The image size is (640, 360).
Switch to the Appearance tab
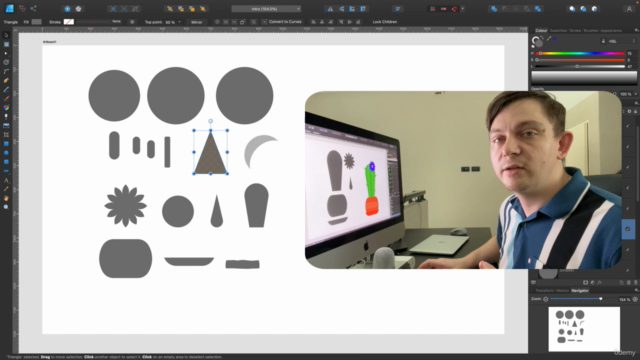[x=611, y=30]
